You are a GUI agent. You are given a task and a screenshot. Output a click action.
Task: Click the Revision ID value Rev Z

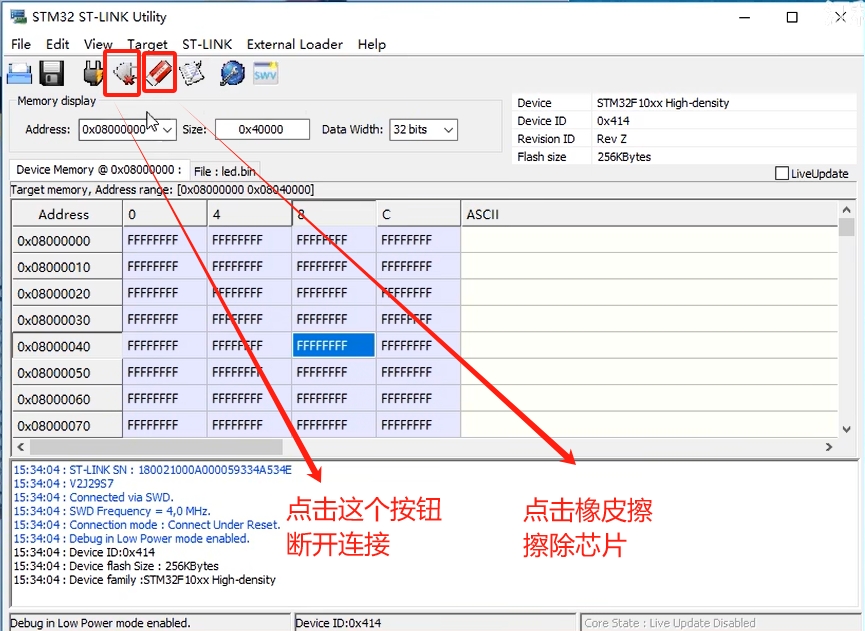point(611,139)
